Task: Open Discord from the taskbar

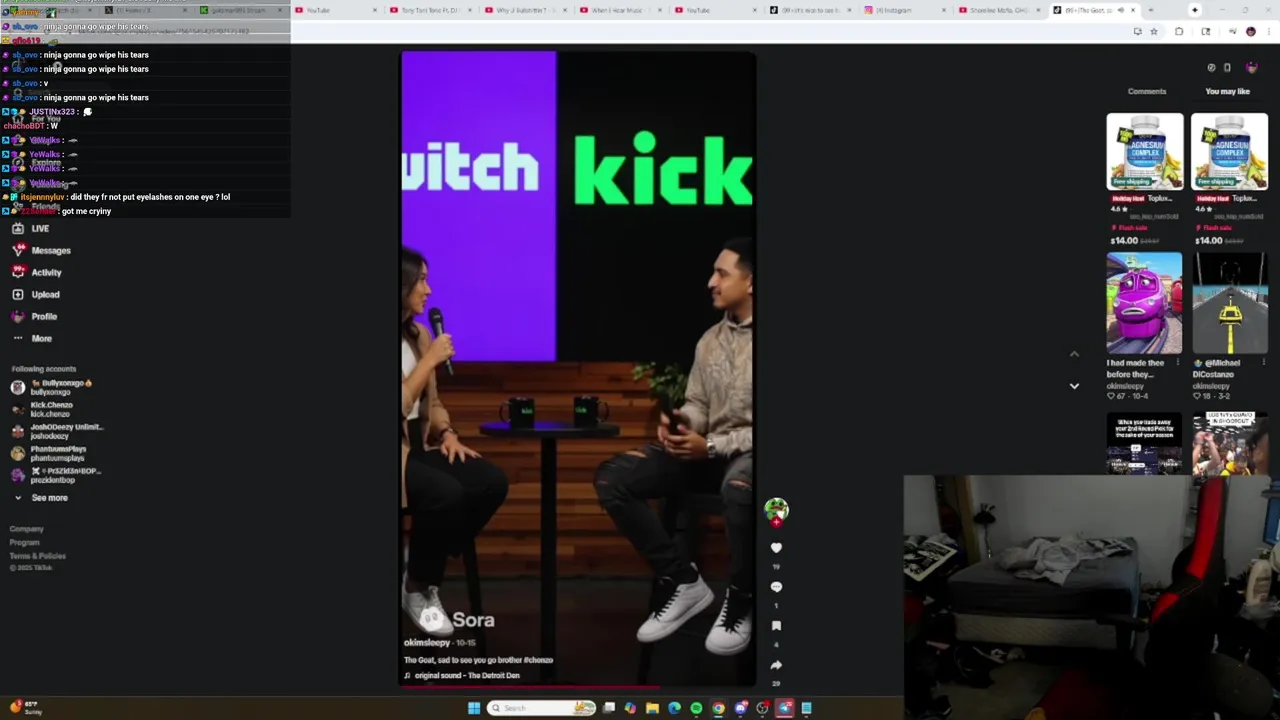Action: [x=741, y=708]
